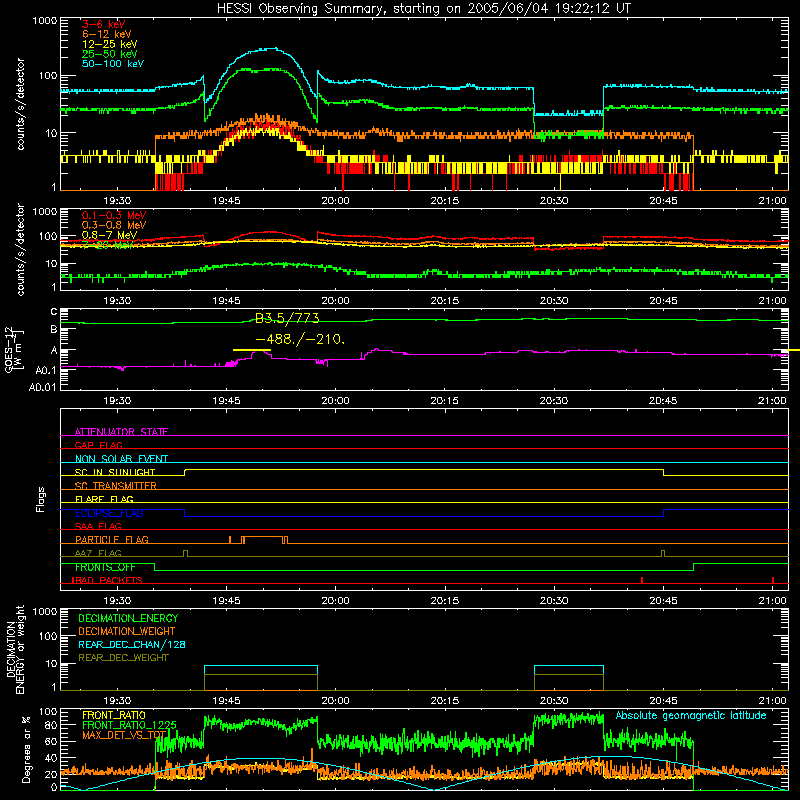The height and width of the screenshot is (800, 800).
Task: Select the GAP_FLAG label
Action: pyautogui.click(x=98, y=445)
